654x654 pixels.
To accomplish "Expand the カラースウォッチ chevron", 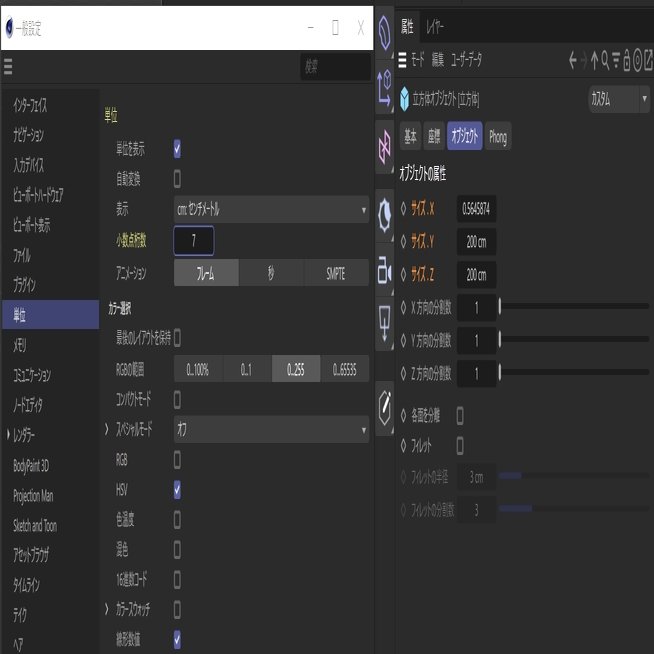I will pos(106,610).
